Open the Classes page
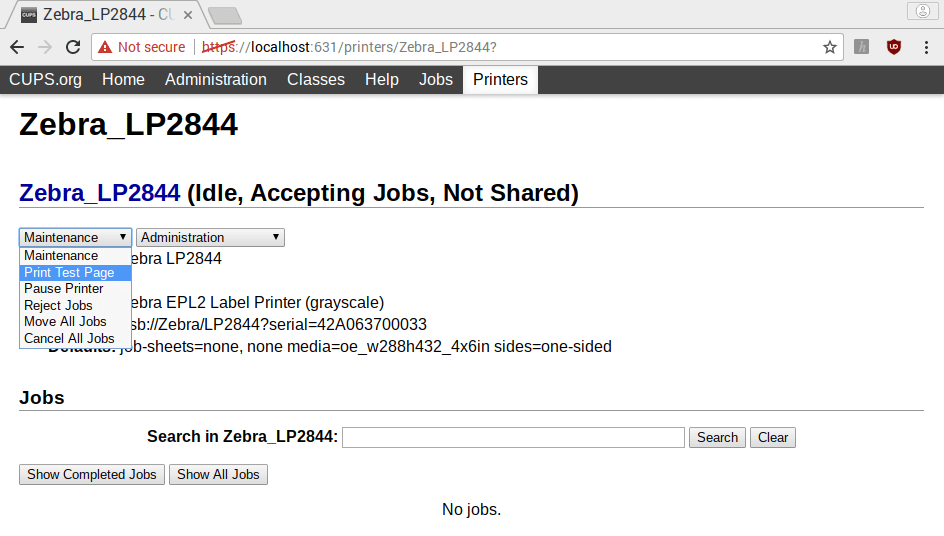The height and width of the screenshot is (536, 944). coord(315,79)
